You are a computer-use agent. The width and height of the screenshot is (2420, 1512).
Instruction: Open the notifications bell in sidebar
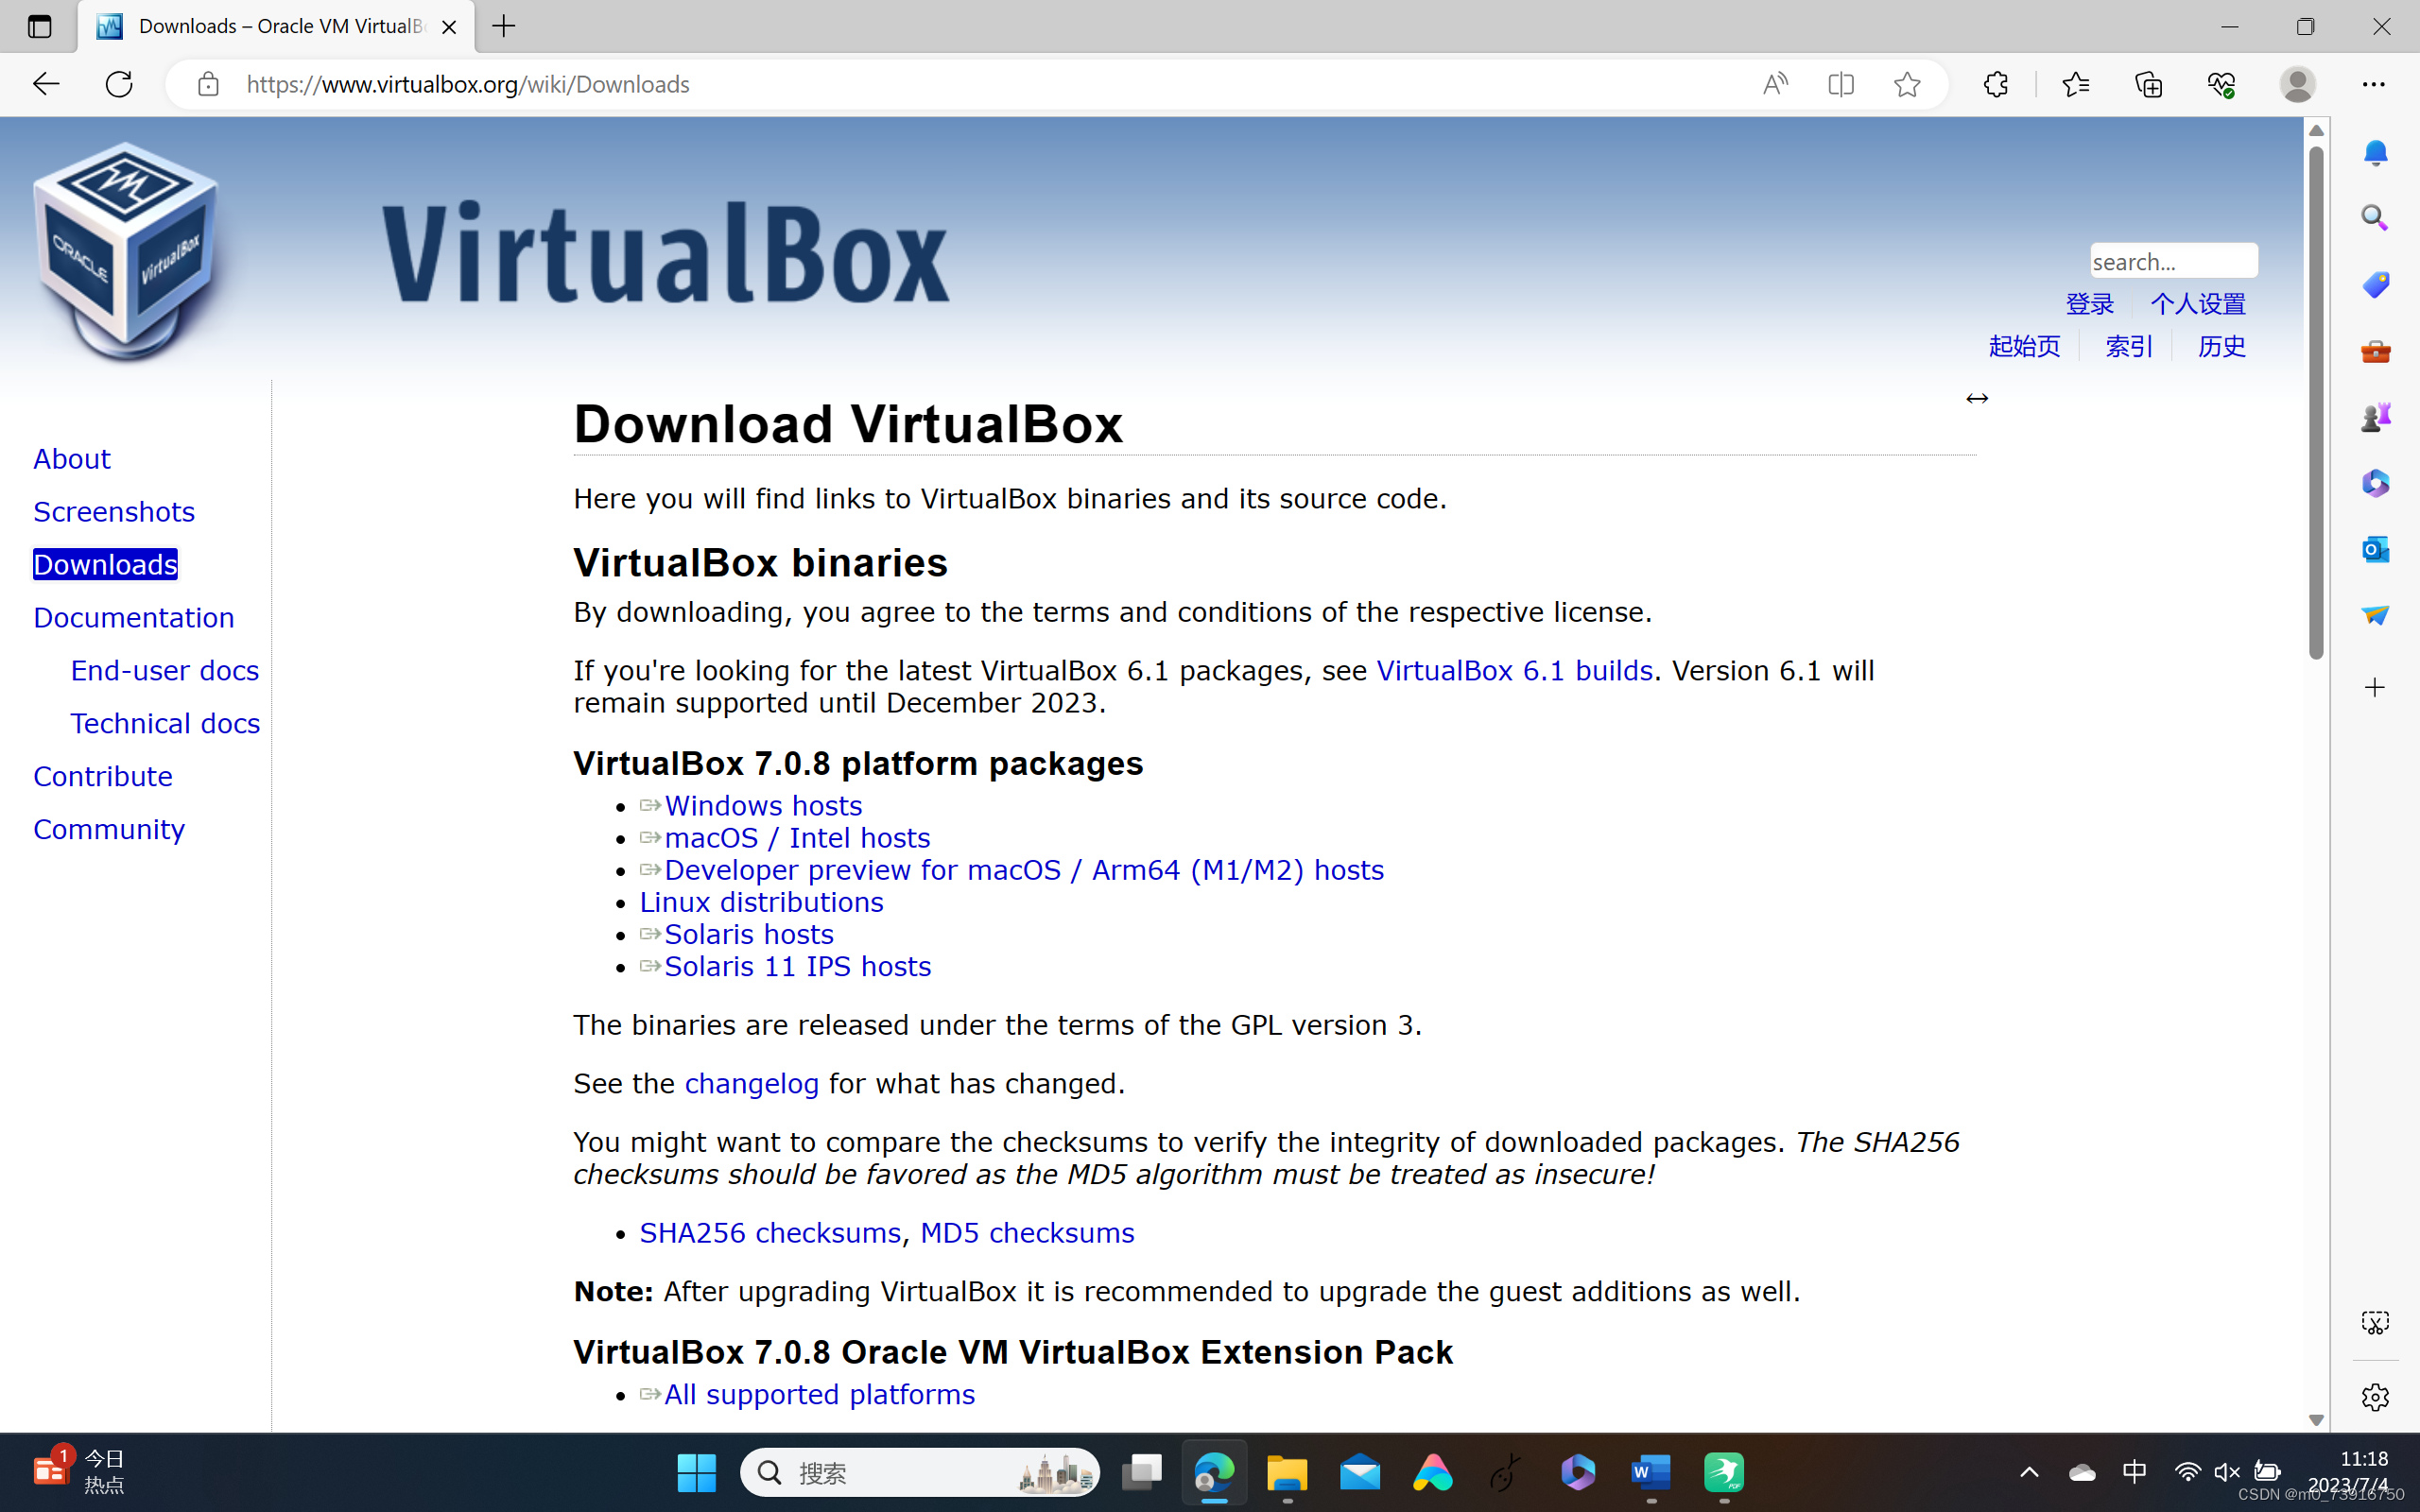[2375, 153]
